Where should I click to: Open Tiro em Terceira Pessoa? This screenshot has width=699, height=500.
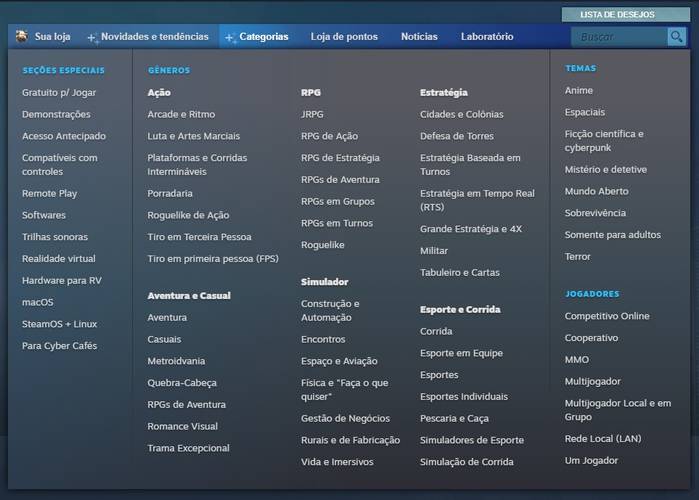click(199, 237)
